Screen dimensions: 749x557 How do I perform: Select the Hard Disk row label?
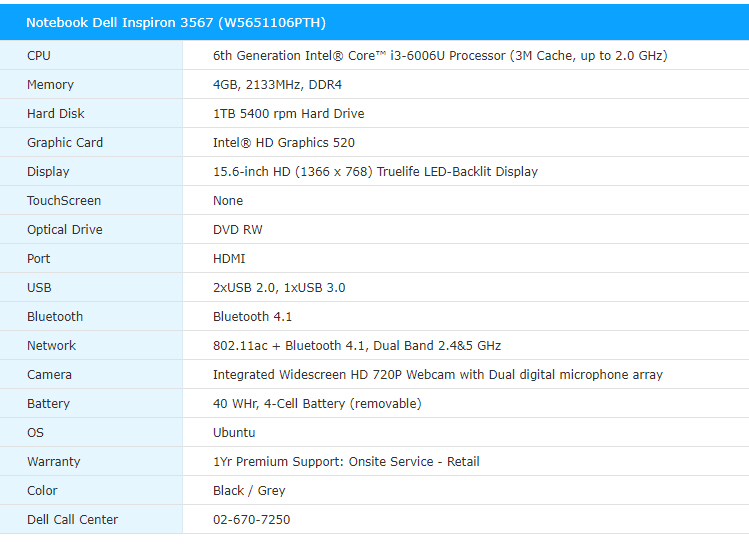(55, 114)
